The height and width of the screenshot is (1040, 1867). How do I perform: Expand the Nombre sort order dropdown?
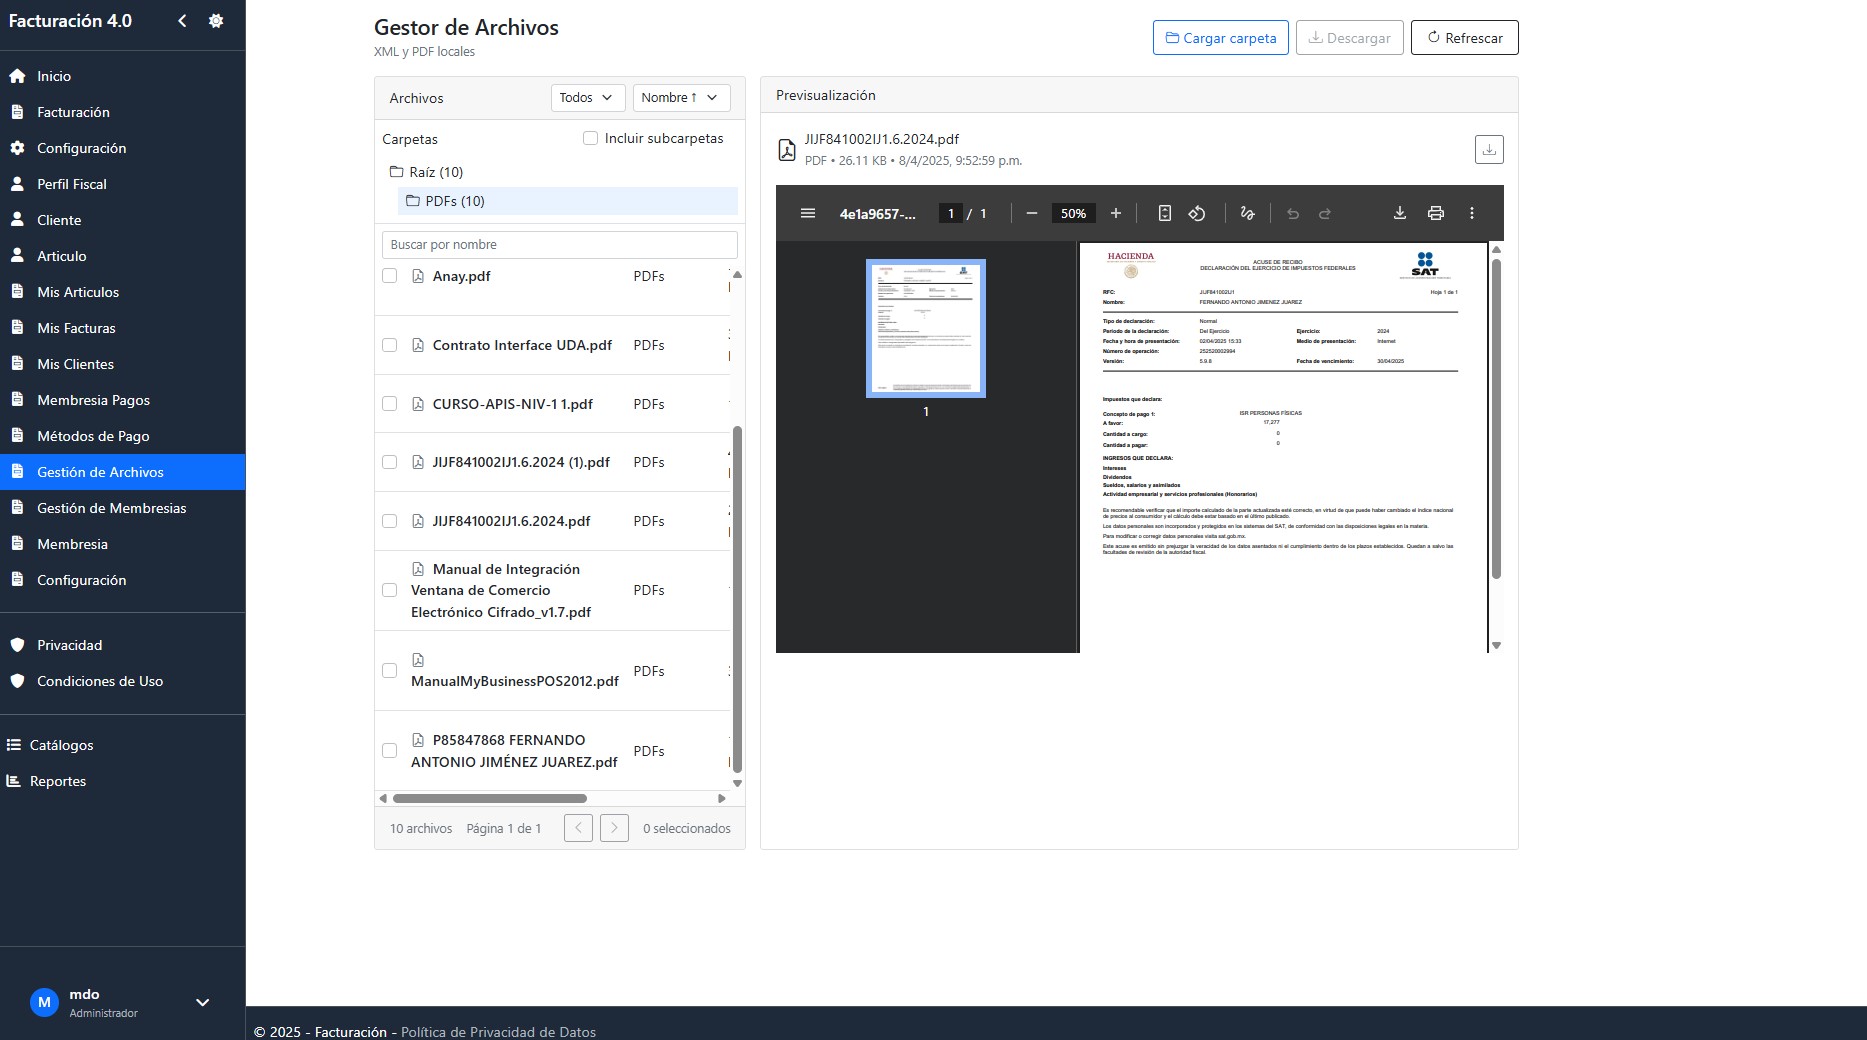(680, 98)
